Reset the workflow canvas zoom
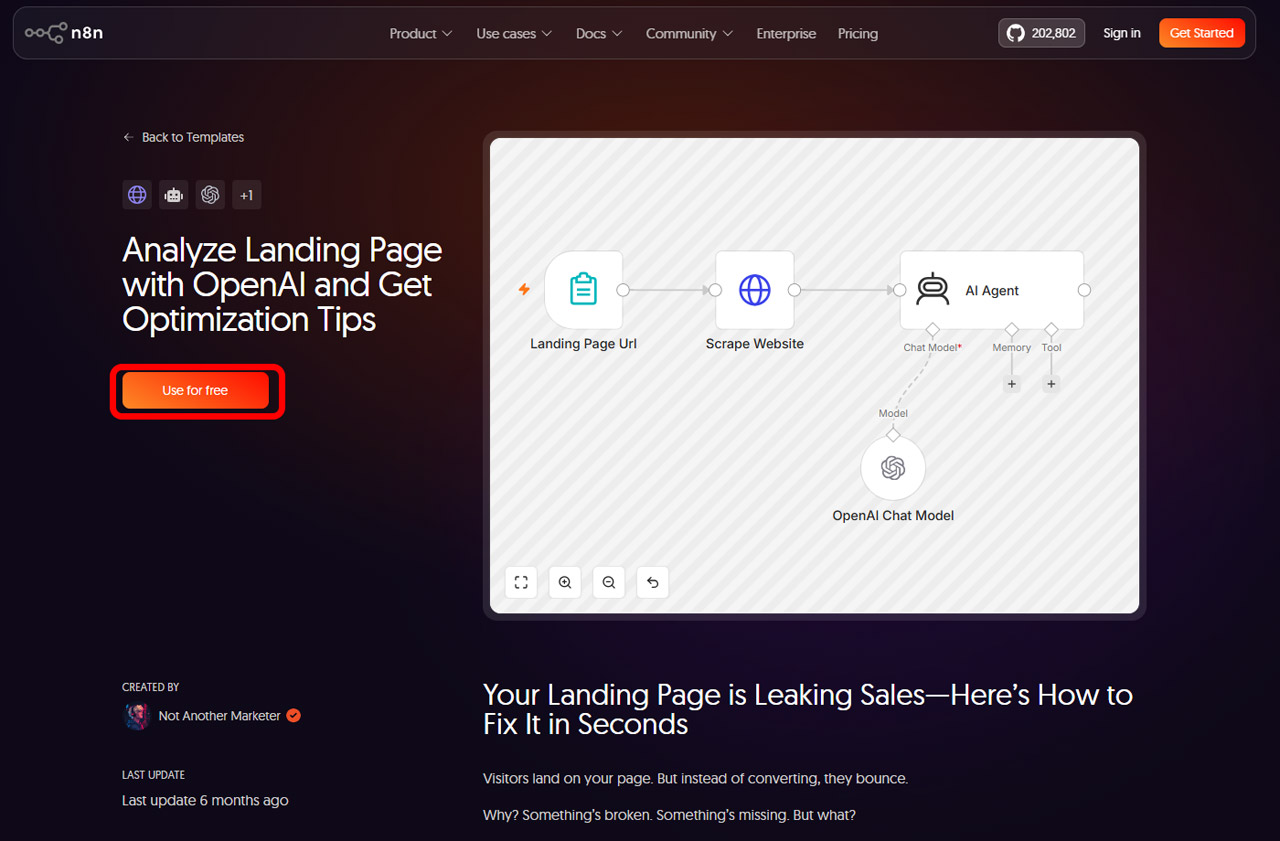Image resolution: width=1280 pixels, height=841 pixels. (653, 582)
